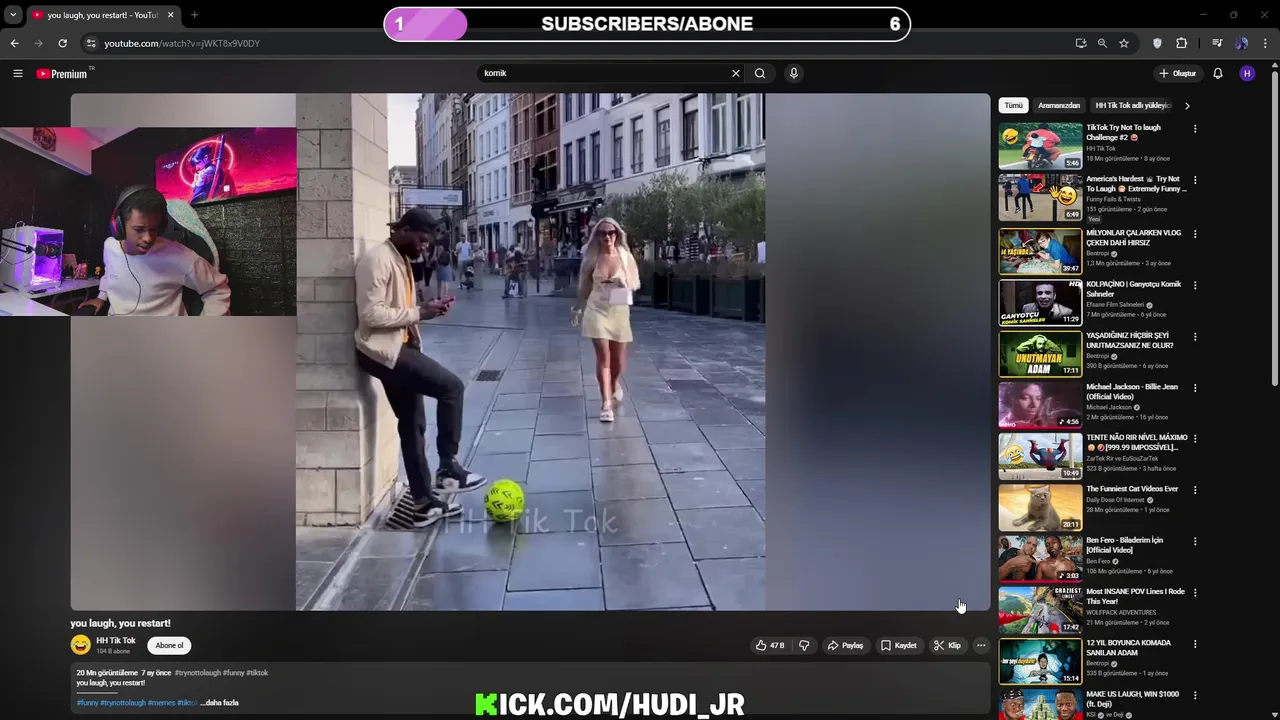Show more filter chips with the right arrow
This screenshot has height=720, width=1280.
tap(1187, 105)
